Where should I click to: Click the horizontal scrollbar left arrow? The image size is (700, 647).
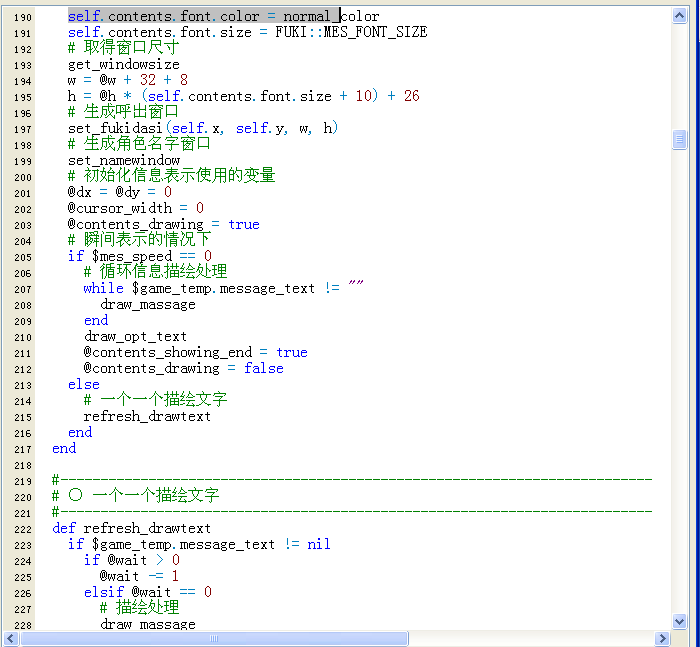click(x=10, y=639)
